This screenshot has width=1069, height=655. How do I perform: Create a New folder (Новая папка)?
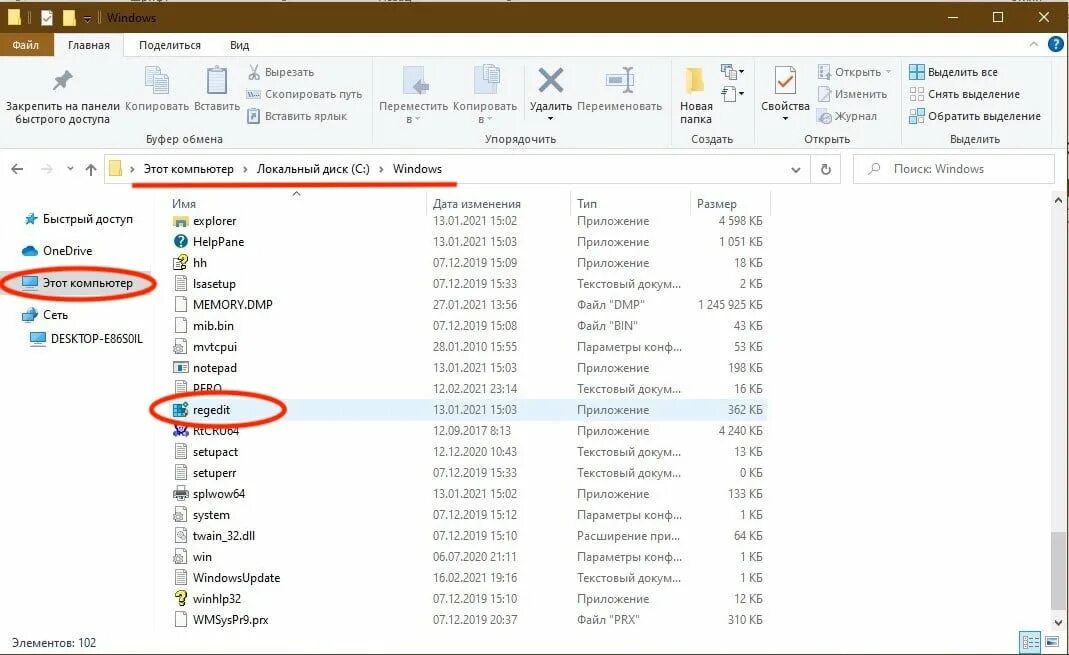(x=695, y=95)
